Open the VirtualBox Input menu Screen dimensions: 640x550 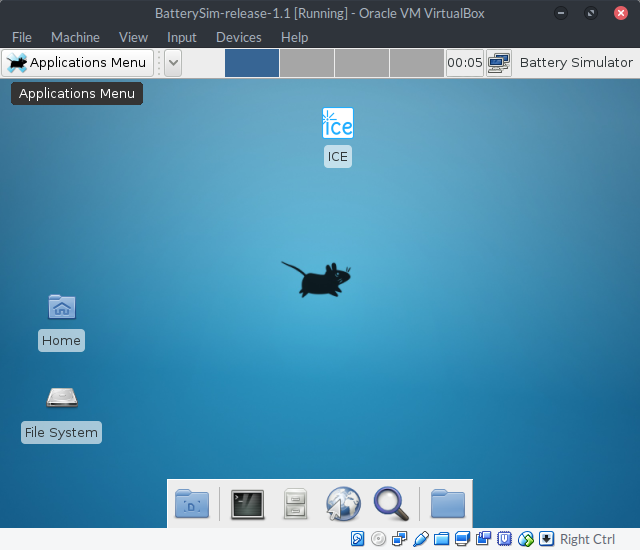coord(182,38)
